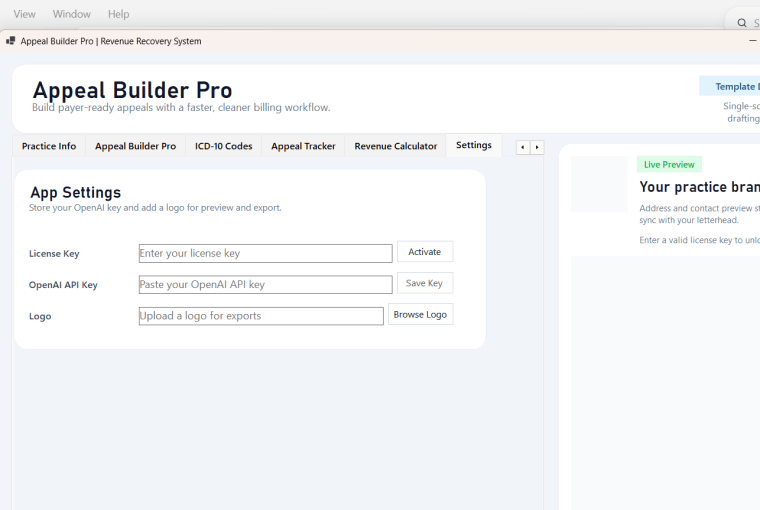Open the Appeal Tracker tab
This screenshot has height=510, width=760.
(303, 146)
